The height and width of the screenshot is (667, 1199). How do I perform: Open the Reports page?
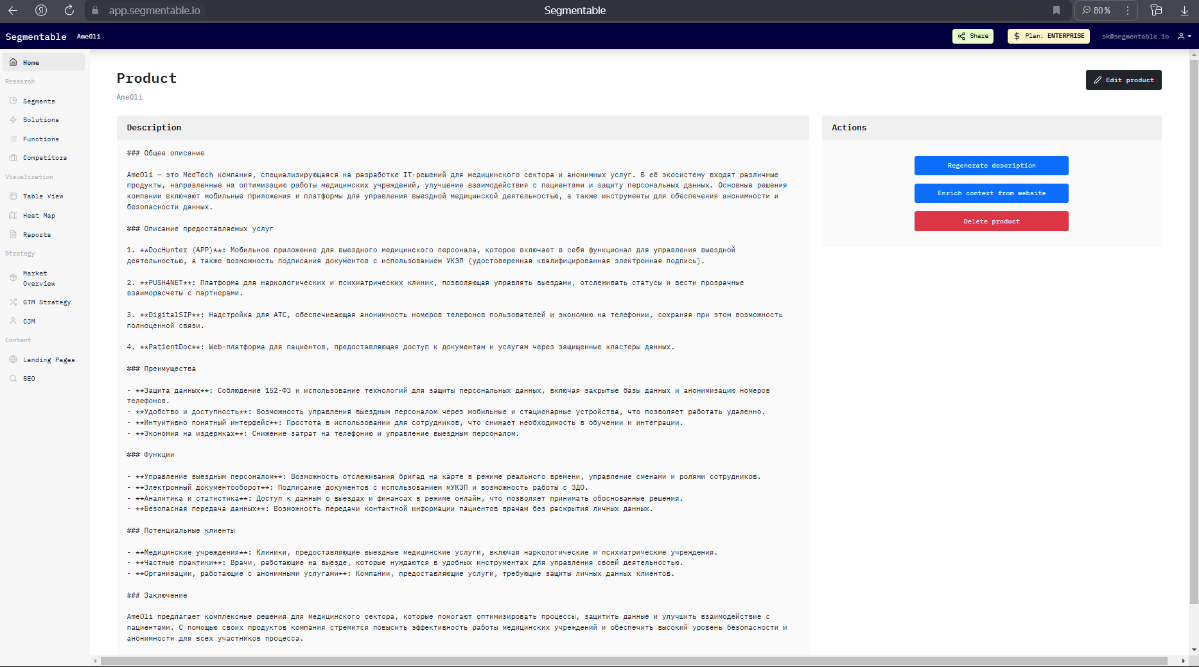click(37, 235)
